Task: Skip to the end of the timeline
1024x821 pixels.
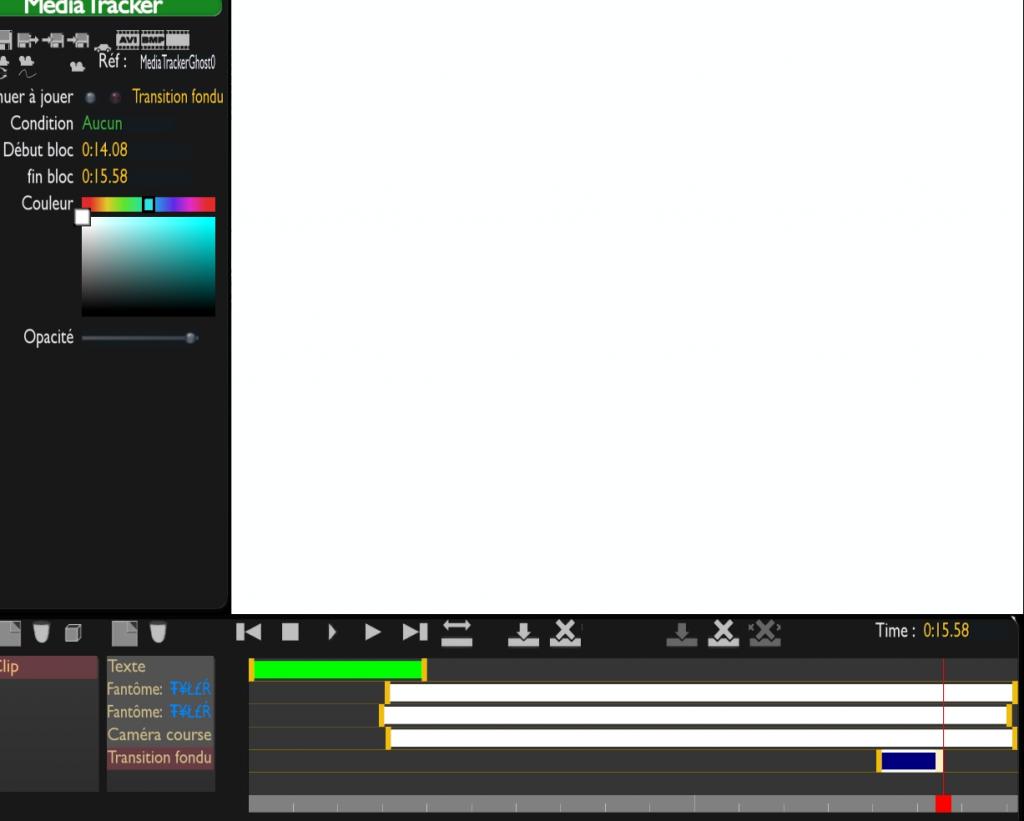Action: click(x=415, y=632)
